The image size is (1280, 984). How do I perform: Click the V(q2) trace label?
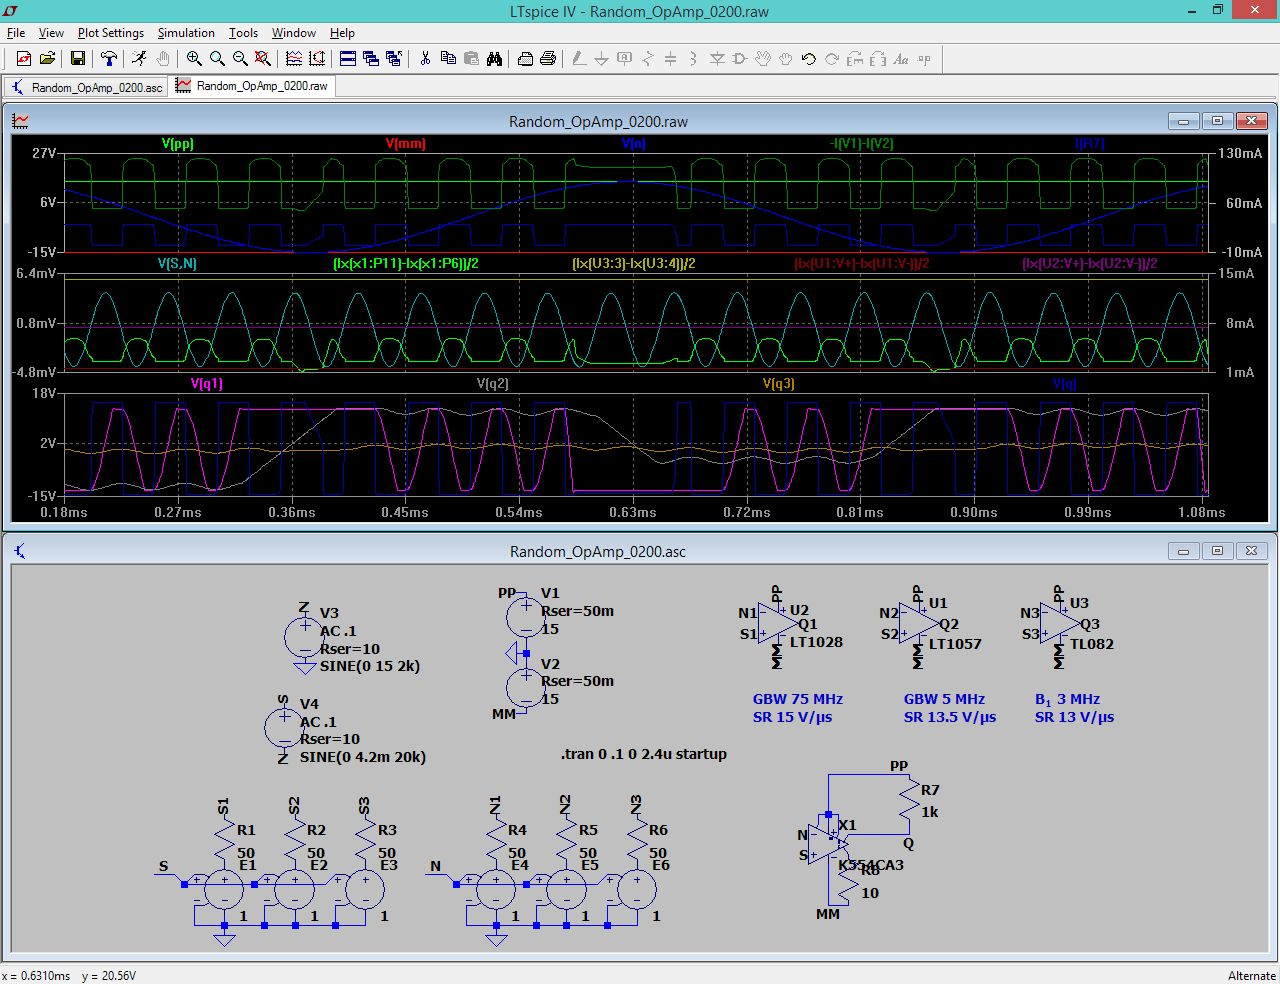pyautogui.click(x=493, y=384)
